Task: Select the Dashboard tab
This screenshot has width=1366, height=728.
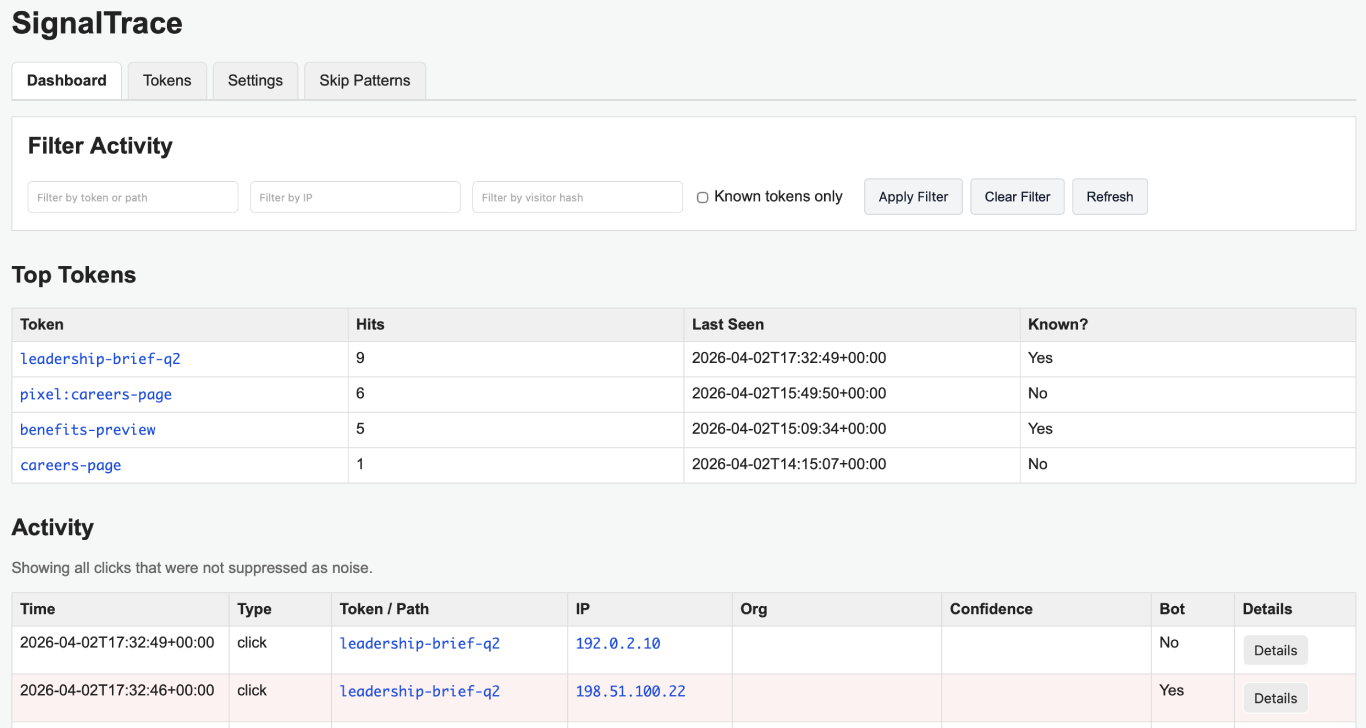Action: pyautogui.click(x=66, y=80)
